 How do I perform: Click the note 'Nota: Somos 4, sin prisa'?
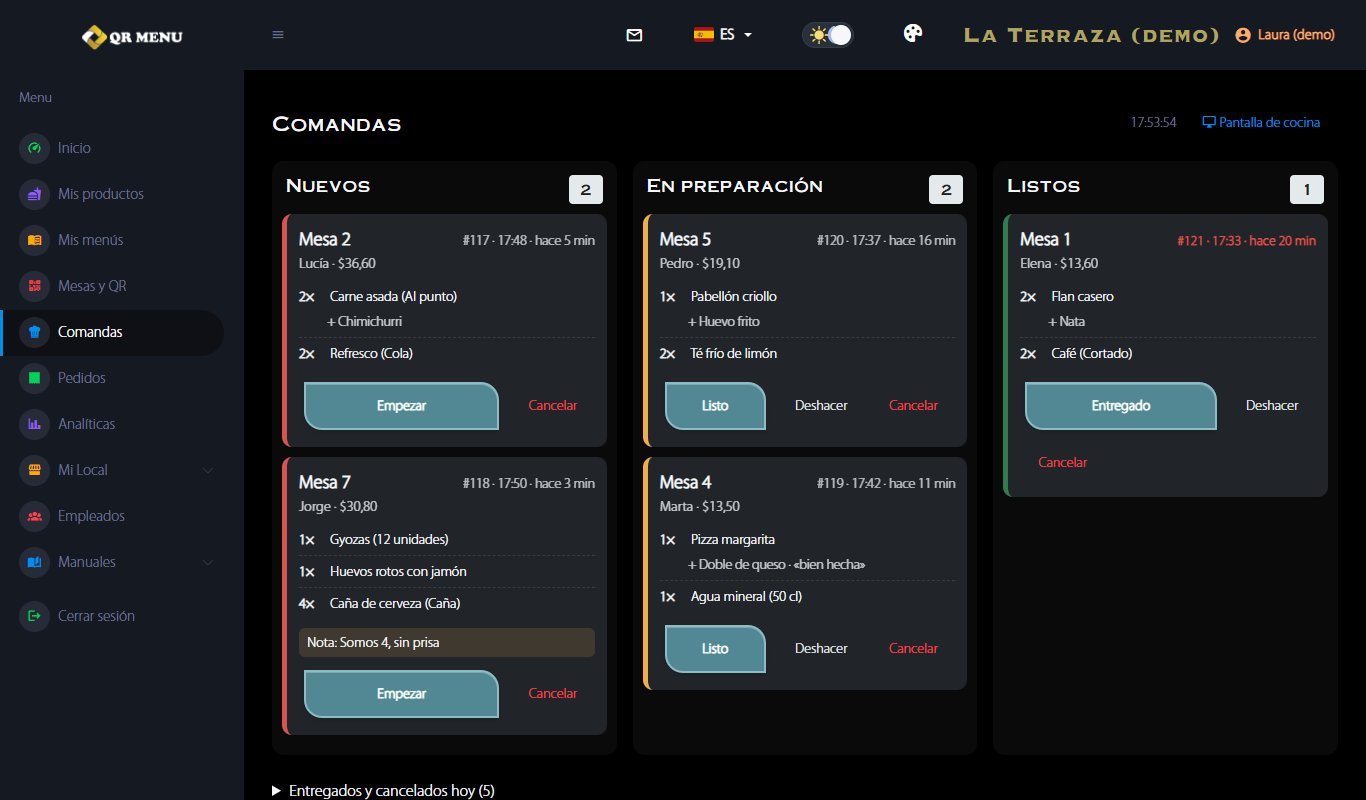pyautogui.click(x=447, y=643)
